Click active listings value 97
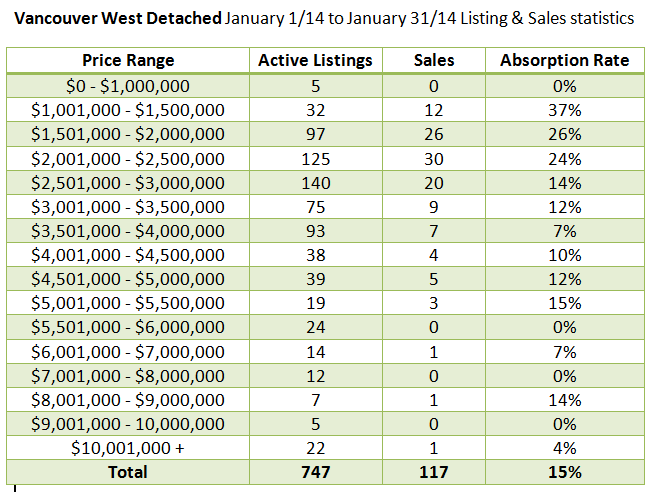Viewport: 651px width, 492px height. [x=316, y=134]
